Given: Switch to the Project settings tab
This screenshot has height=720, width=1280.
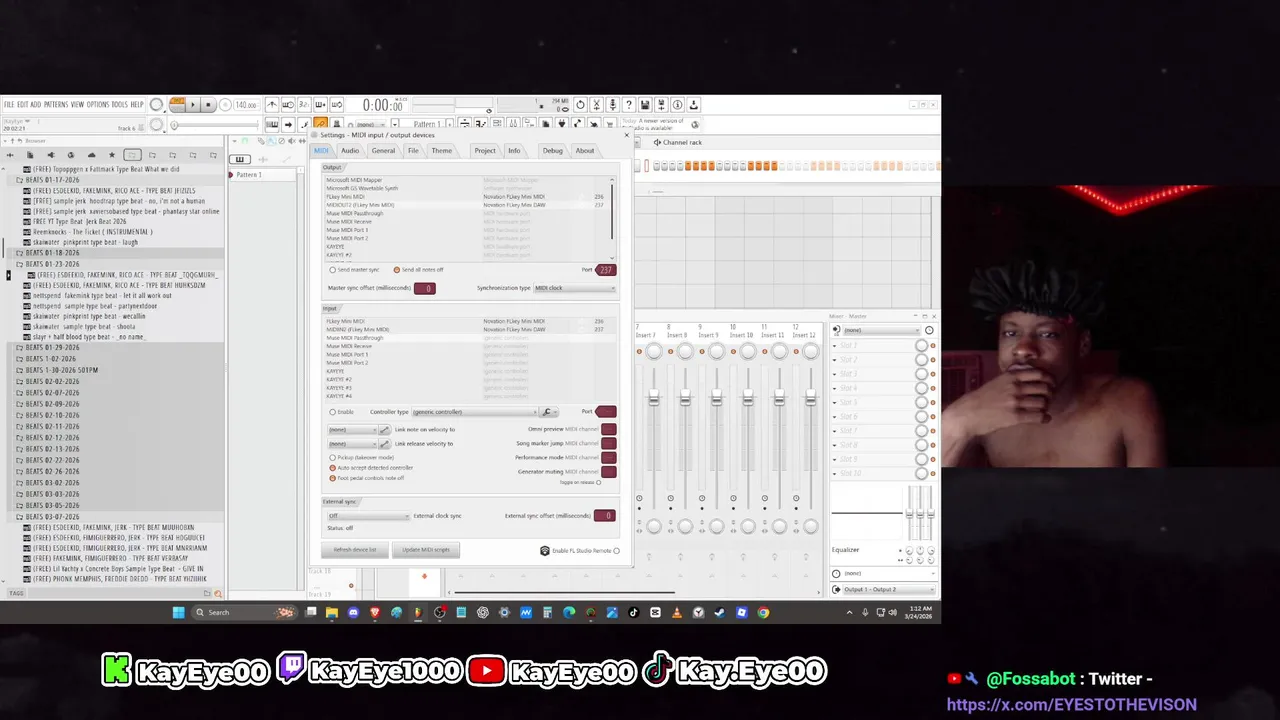Looking at the screenshot, I should coord(485,151).
